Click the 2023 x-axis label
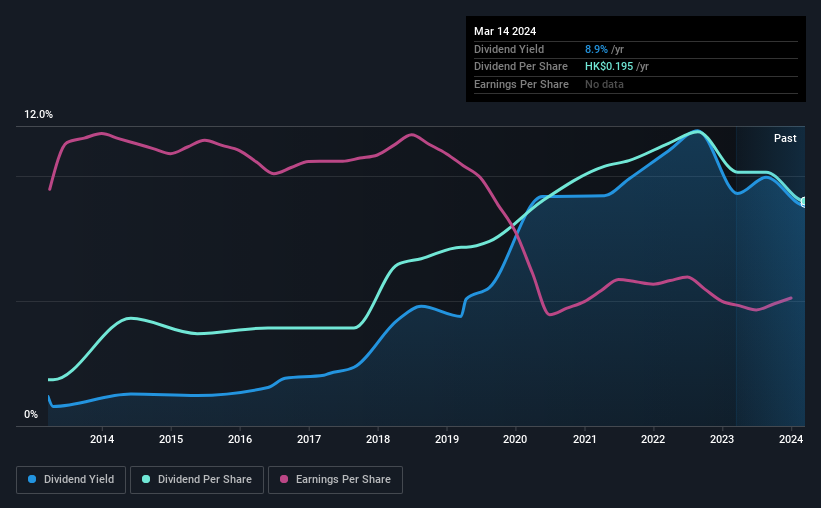821x508 pixels. (722, 439)
